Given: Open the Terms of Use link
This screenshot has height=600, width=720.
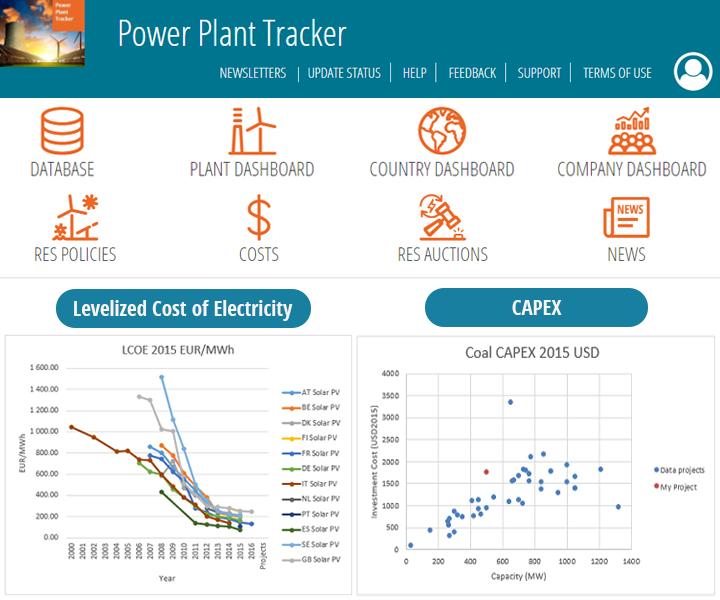Looking at the screenshot, I should 617,73.
